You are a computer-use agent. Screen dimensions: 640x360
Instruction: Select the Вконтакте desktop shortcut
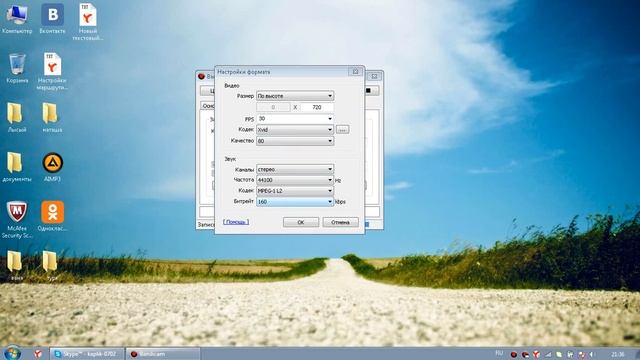52,19
